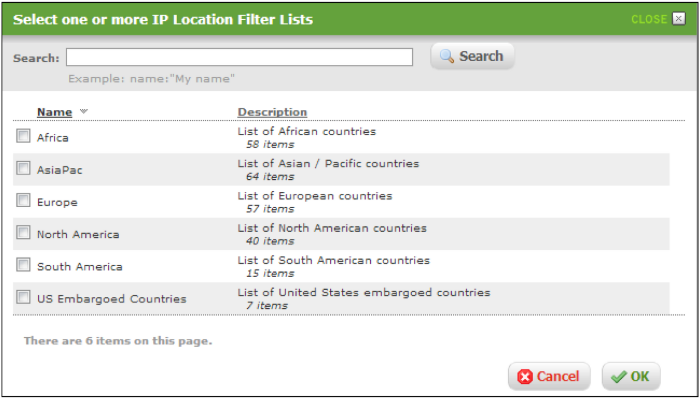Click the CLOSE text link
This screenshot has height=399, width=700.
tap(649, 19)
